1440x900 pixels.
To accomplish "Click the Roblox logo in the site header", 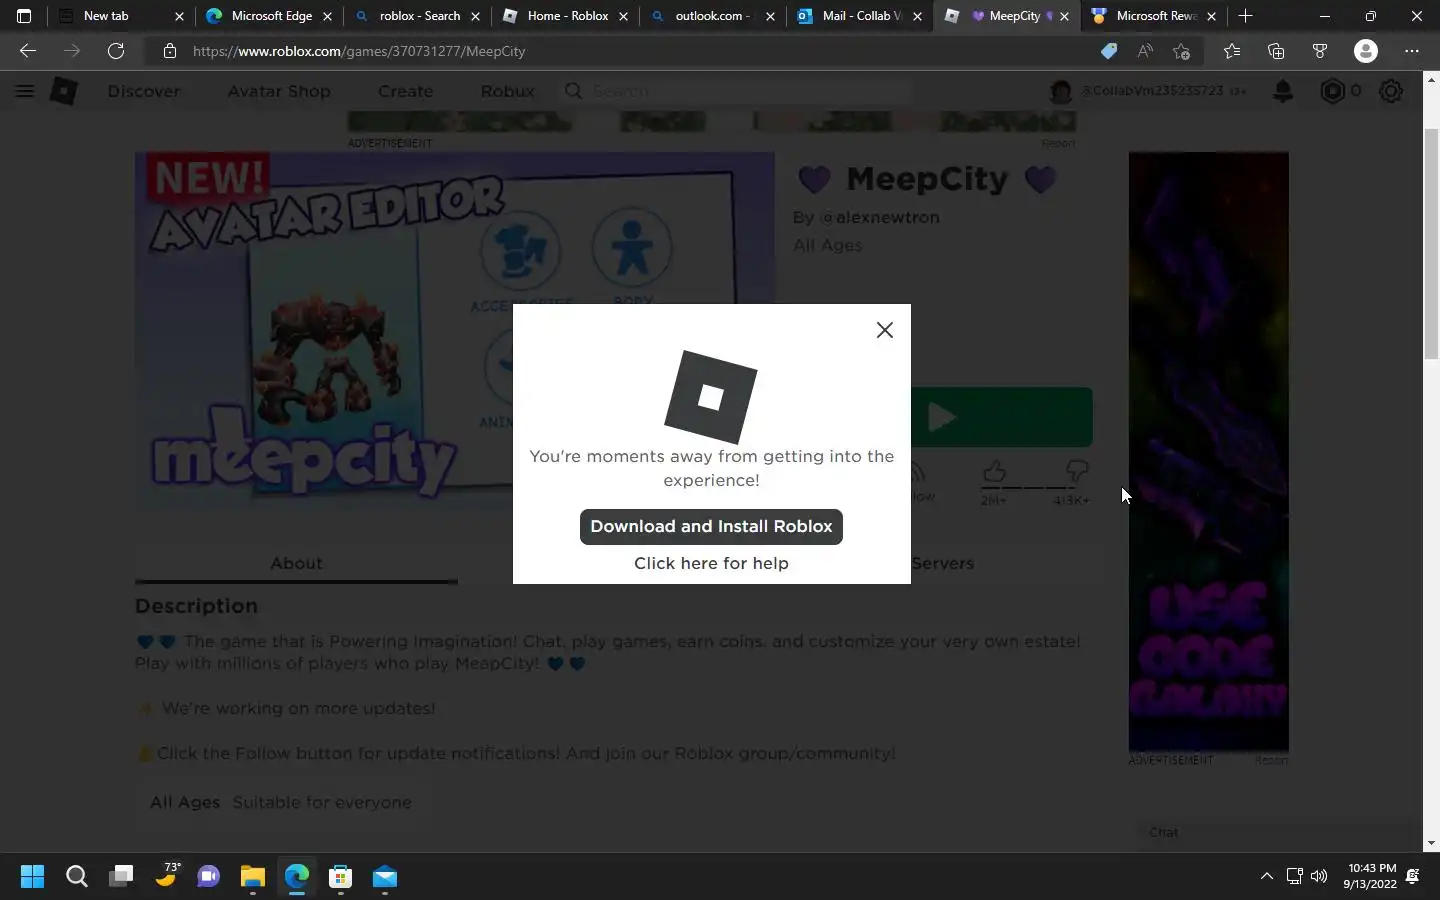I will [x=64, y=91].
